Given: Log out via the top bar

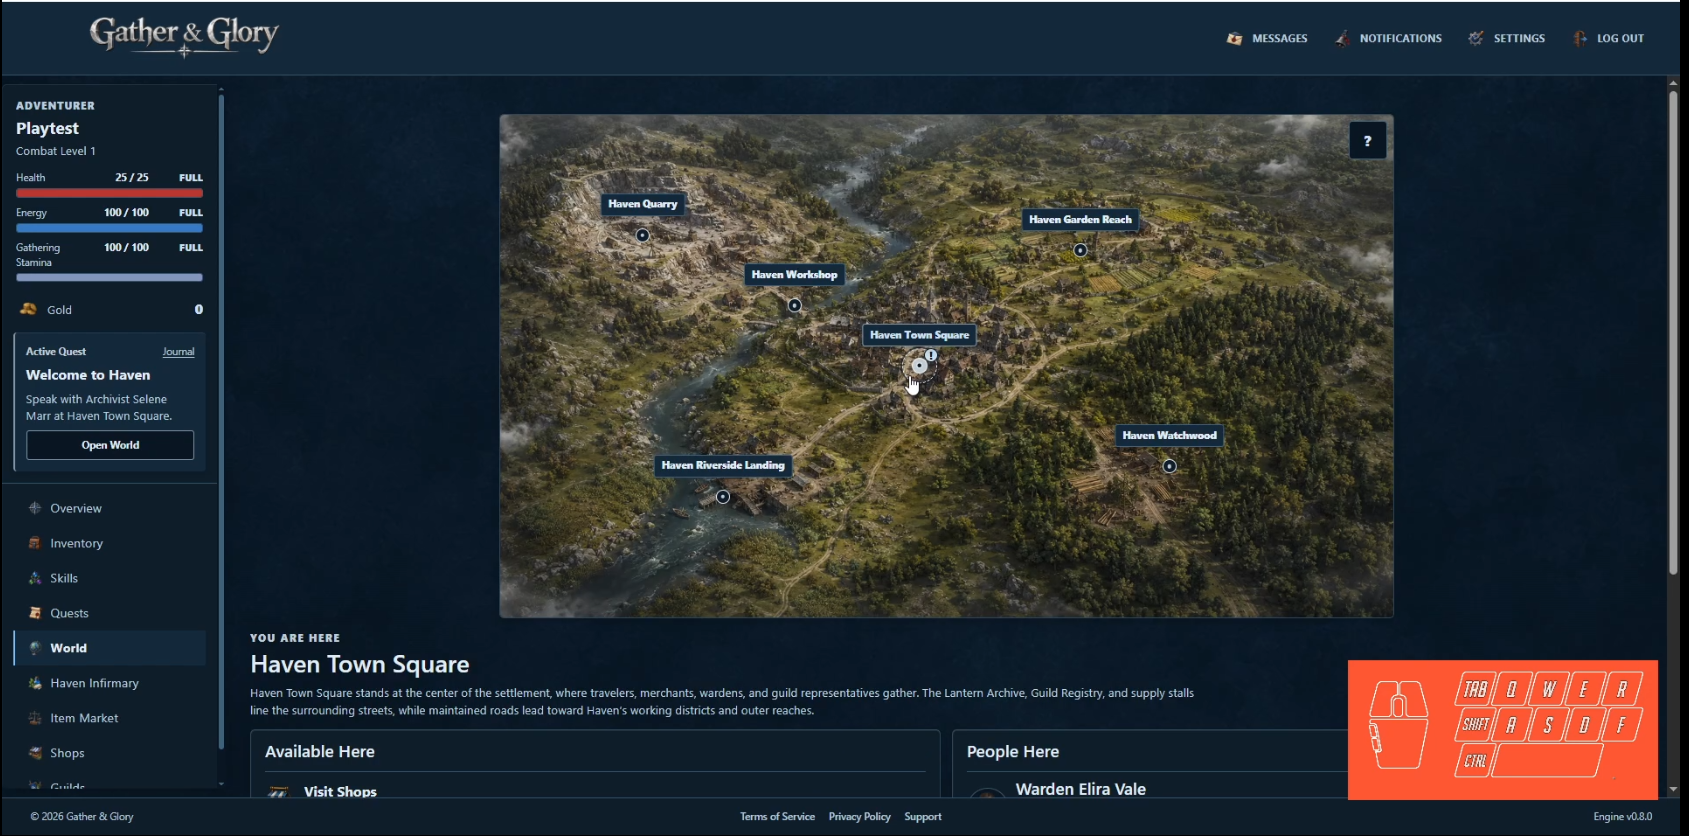Looking at the screenshot, I should [x=1608, y=38].
